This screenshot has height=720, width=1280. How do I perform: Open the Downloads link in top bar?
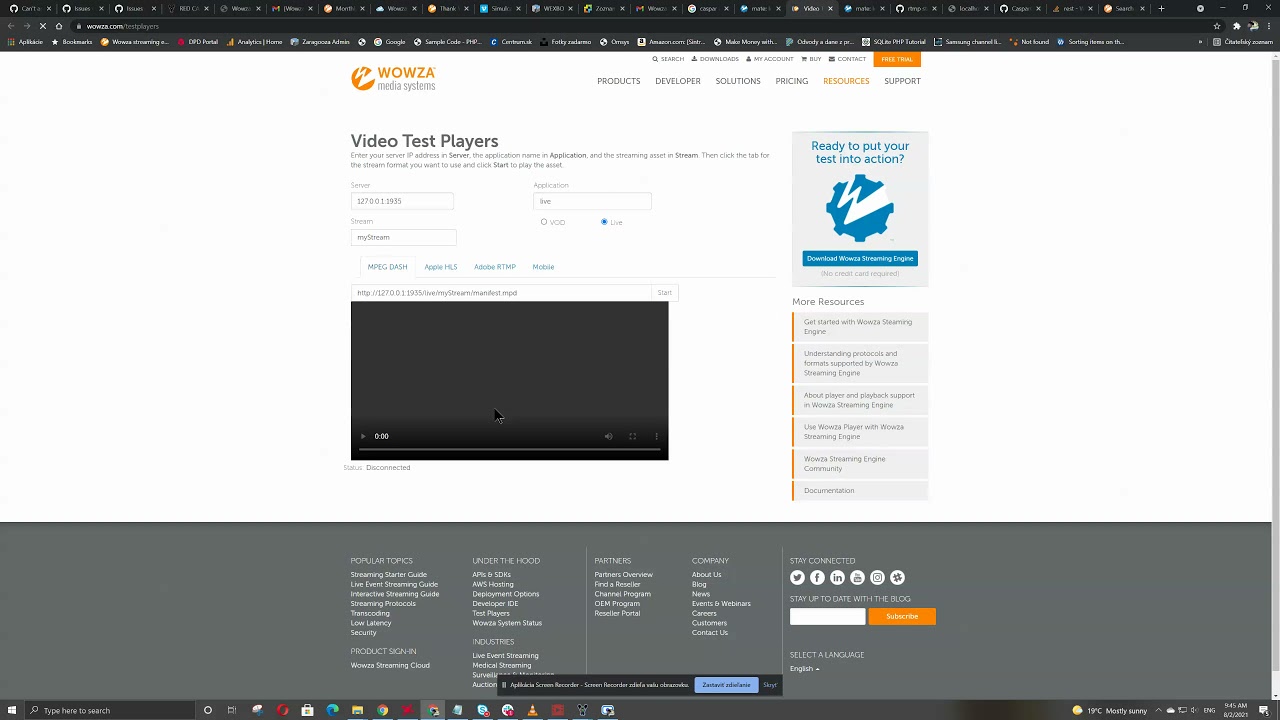(x=715, y=59)
